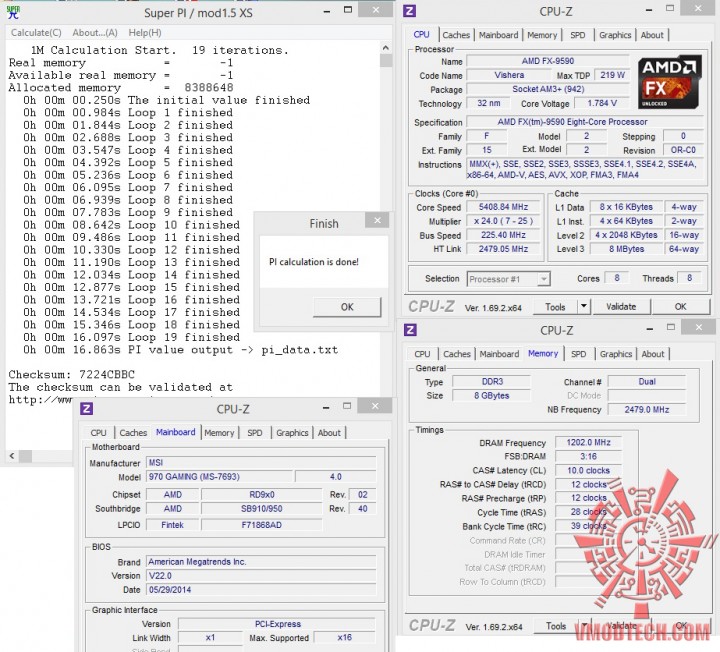Click the NB Frequency 2479.0 MHz value

pyautogui.click(x=647, y=409)
